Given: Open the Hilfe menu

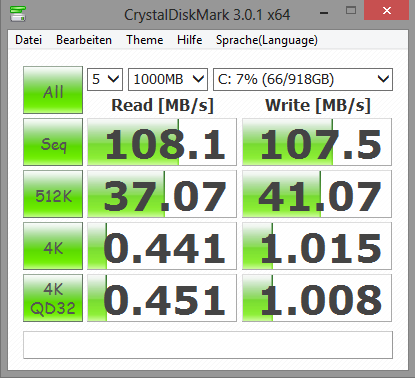Looking at the screenshot, I should [190, 40].
